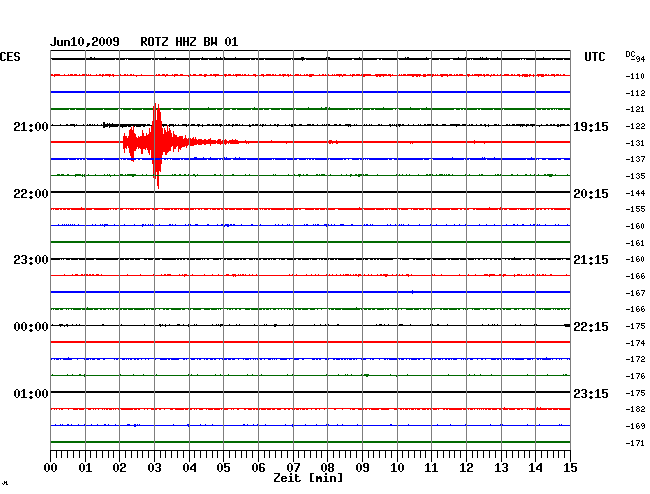This screenshot has width=650, height=494.
Task: Click the CES time zone label
Action: [x=10, y=57]
